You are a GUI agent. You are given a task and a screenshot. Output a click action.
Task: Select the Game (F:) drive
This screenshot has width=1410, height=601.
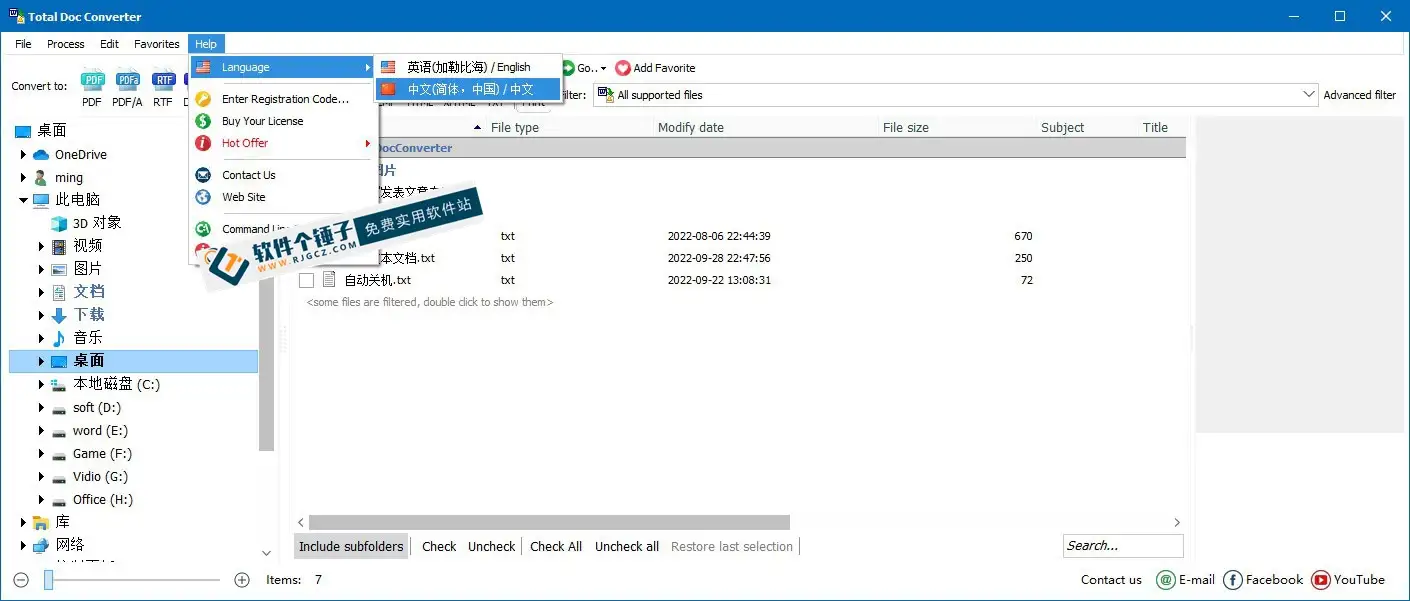point(102,454)
